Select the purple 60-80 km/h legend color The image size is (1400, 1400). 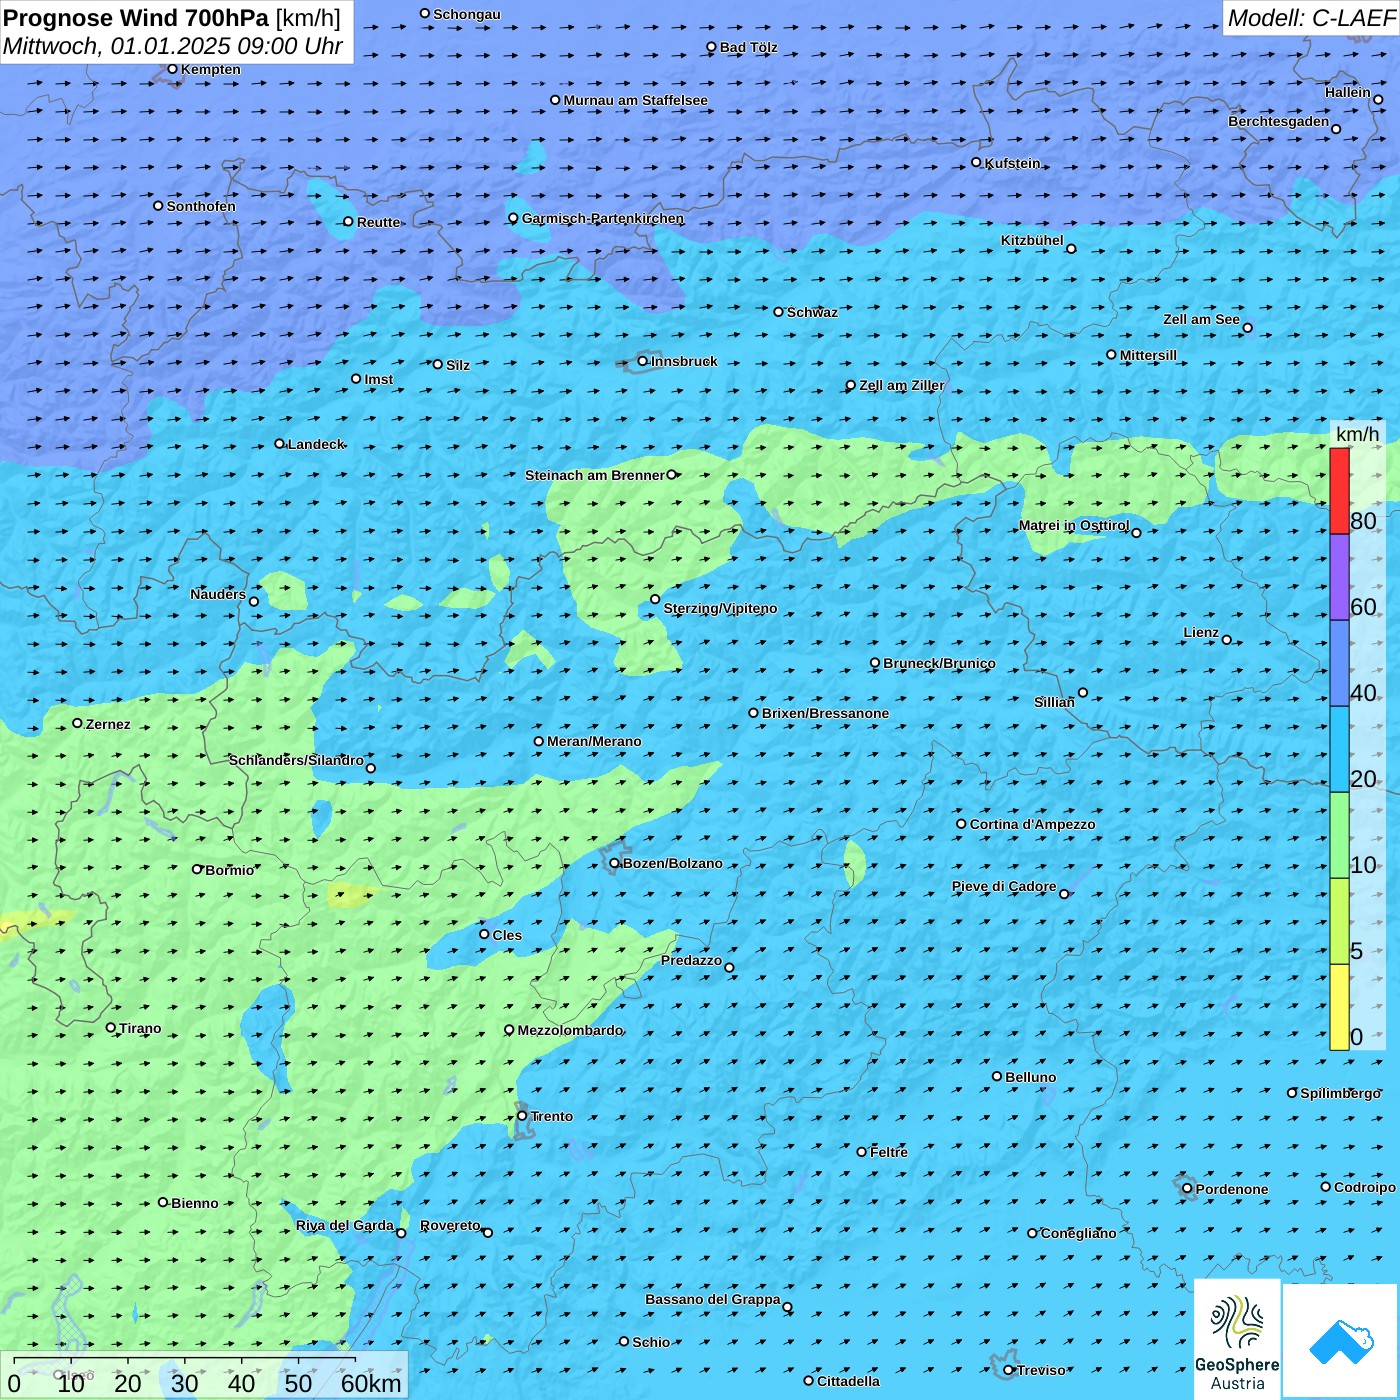pos(1339,577)
